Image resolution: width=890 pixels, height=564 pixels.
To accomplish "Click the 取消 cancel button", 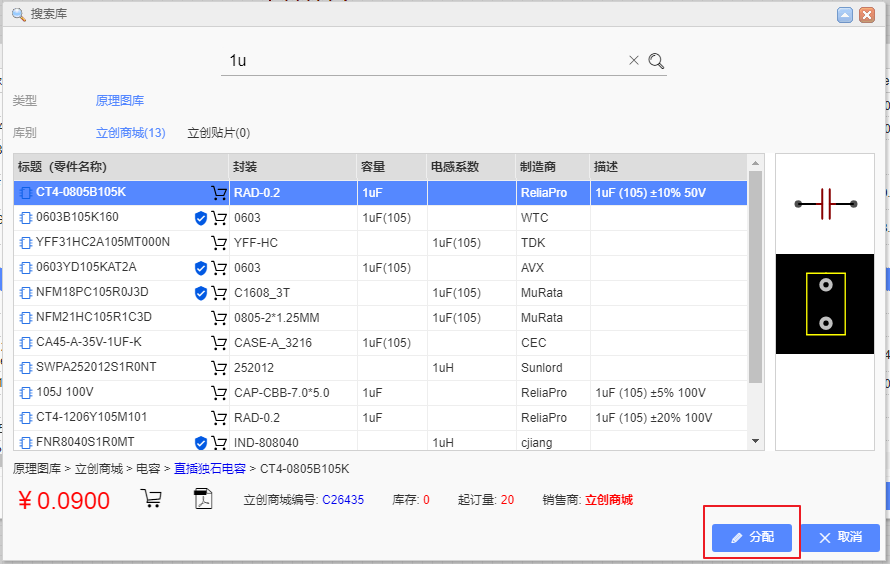I will (x=841, y=537).
